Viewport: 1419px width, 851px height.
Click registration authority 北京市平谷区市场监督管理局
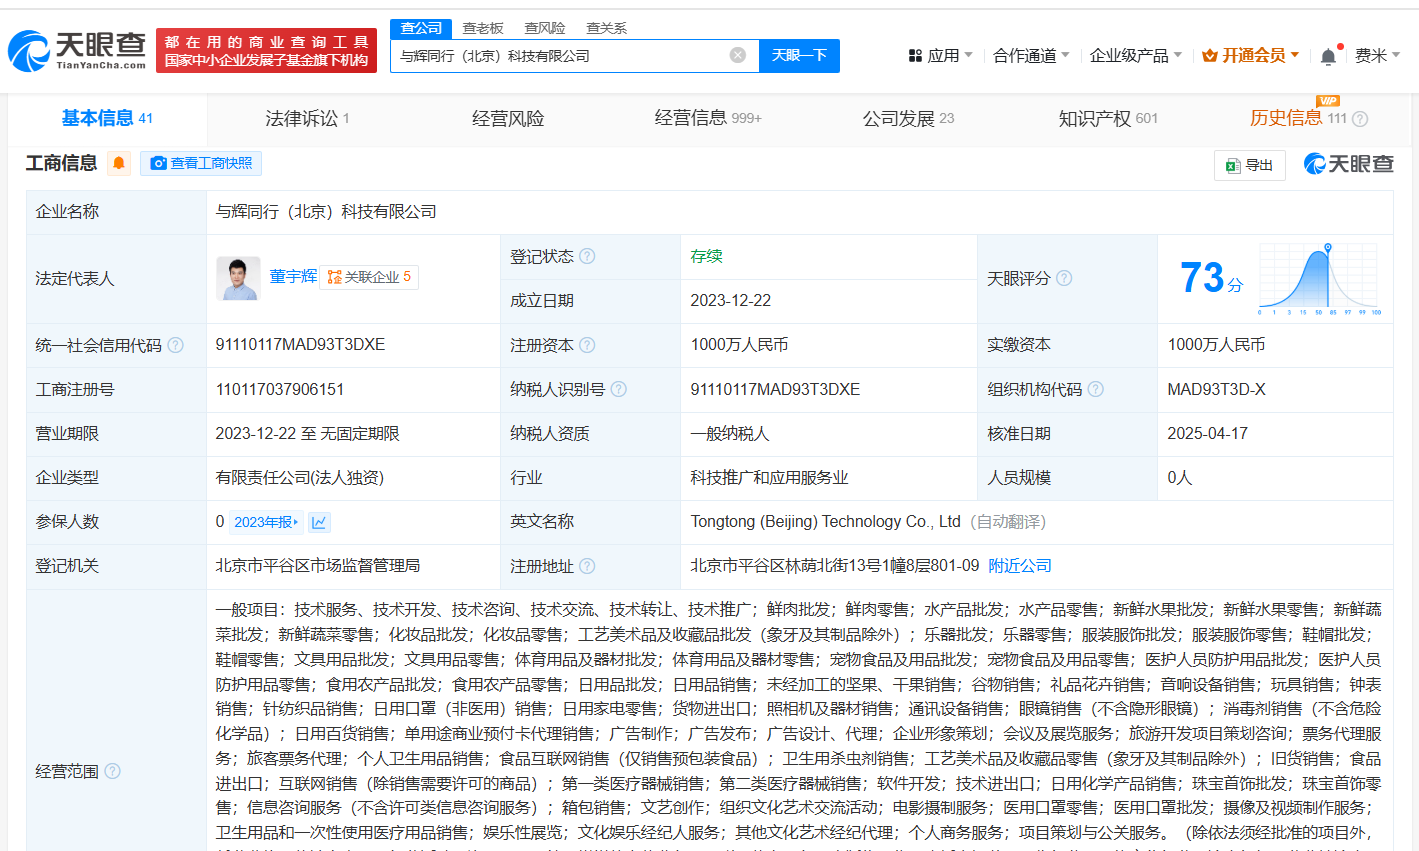pyautogui.click(x=318, y=566)
